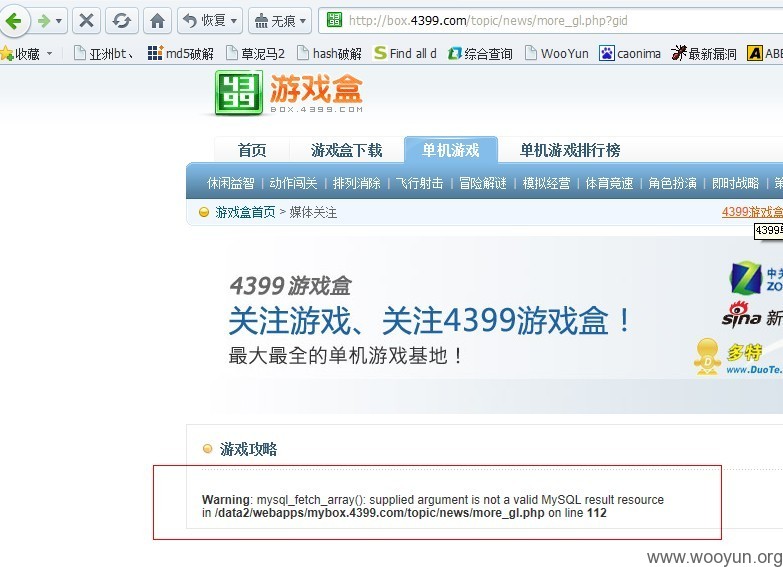The width and height of the screenshot is (783, 567).
Task: Open the 排列消除 game category
Action: tap(357, 183)
